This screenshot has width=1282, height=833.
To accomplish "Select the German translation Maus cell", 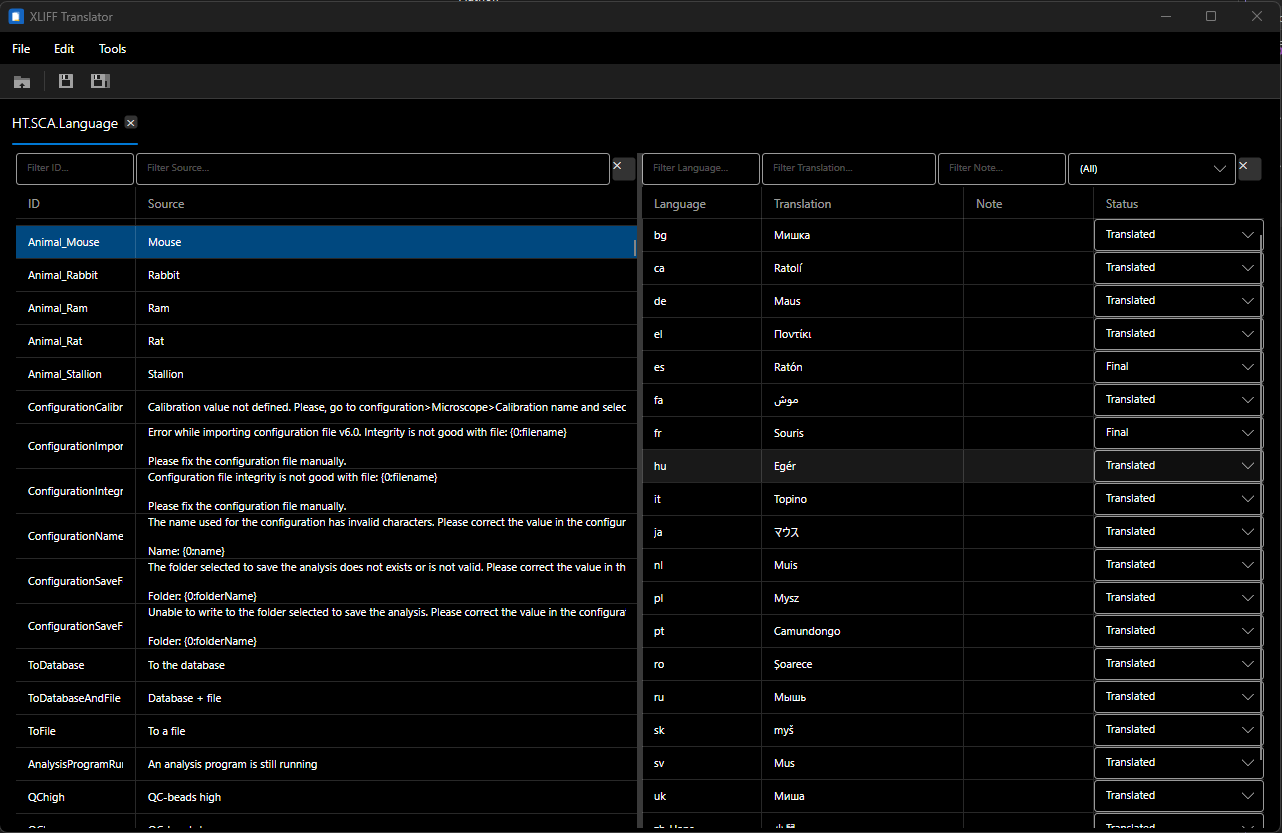I will click(862, 301).
